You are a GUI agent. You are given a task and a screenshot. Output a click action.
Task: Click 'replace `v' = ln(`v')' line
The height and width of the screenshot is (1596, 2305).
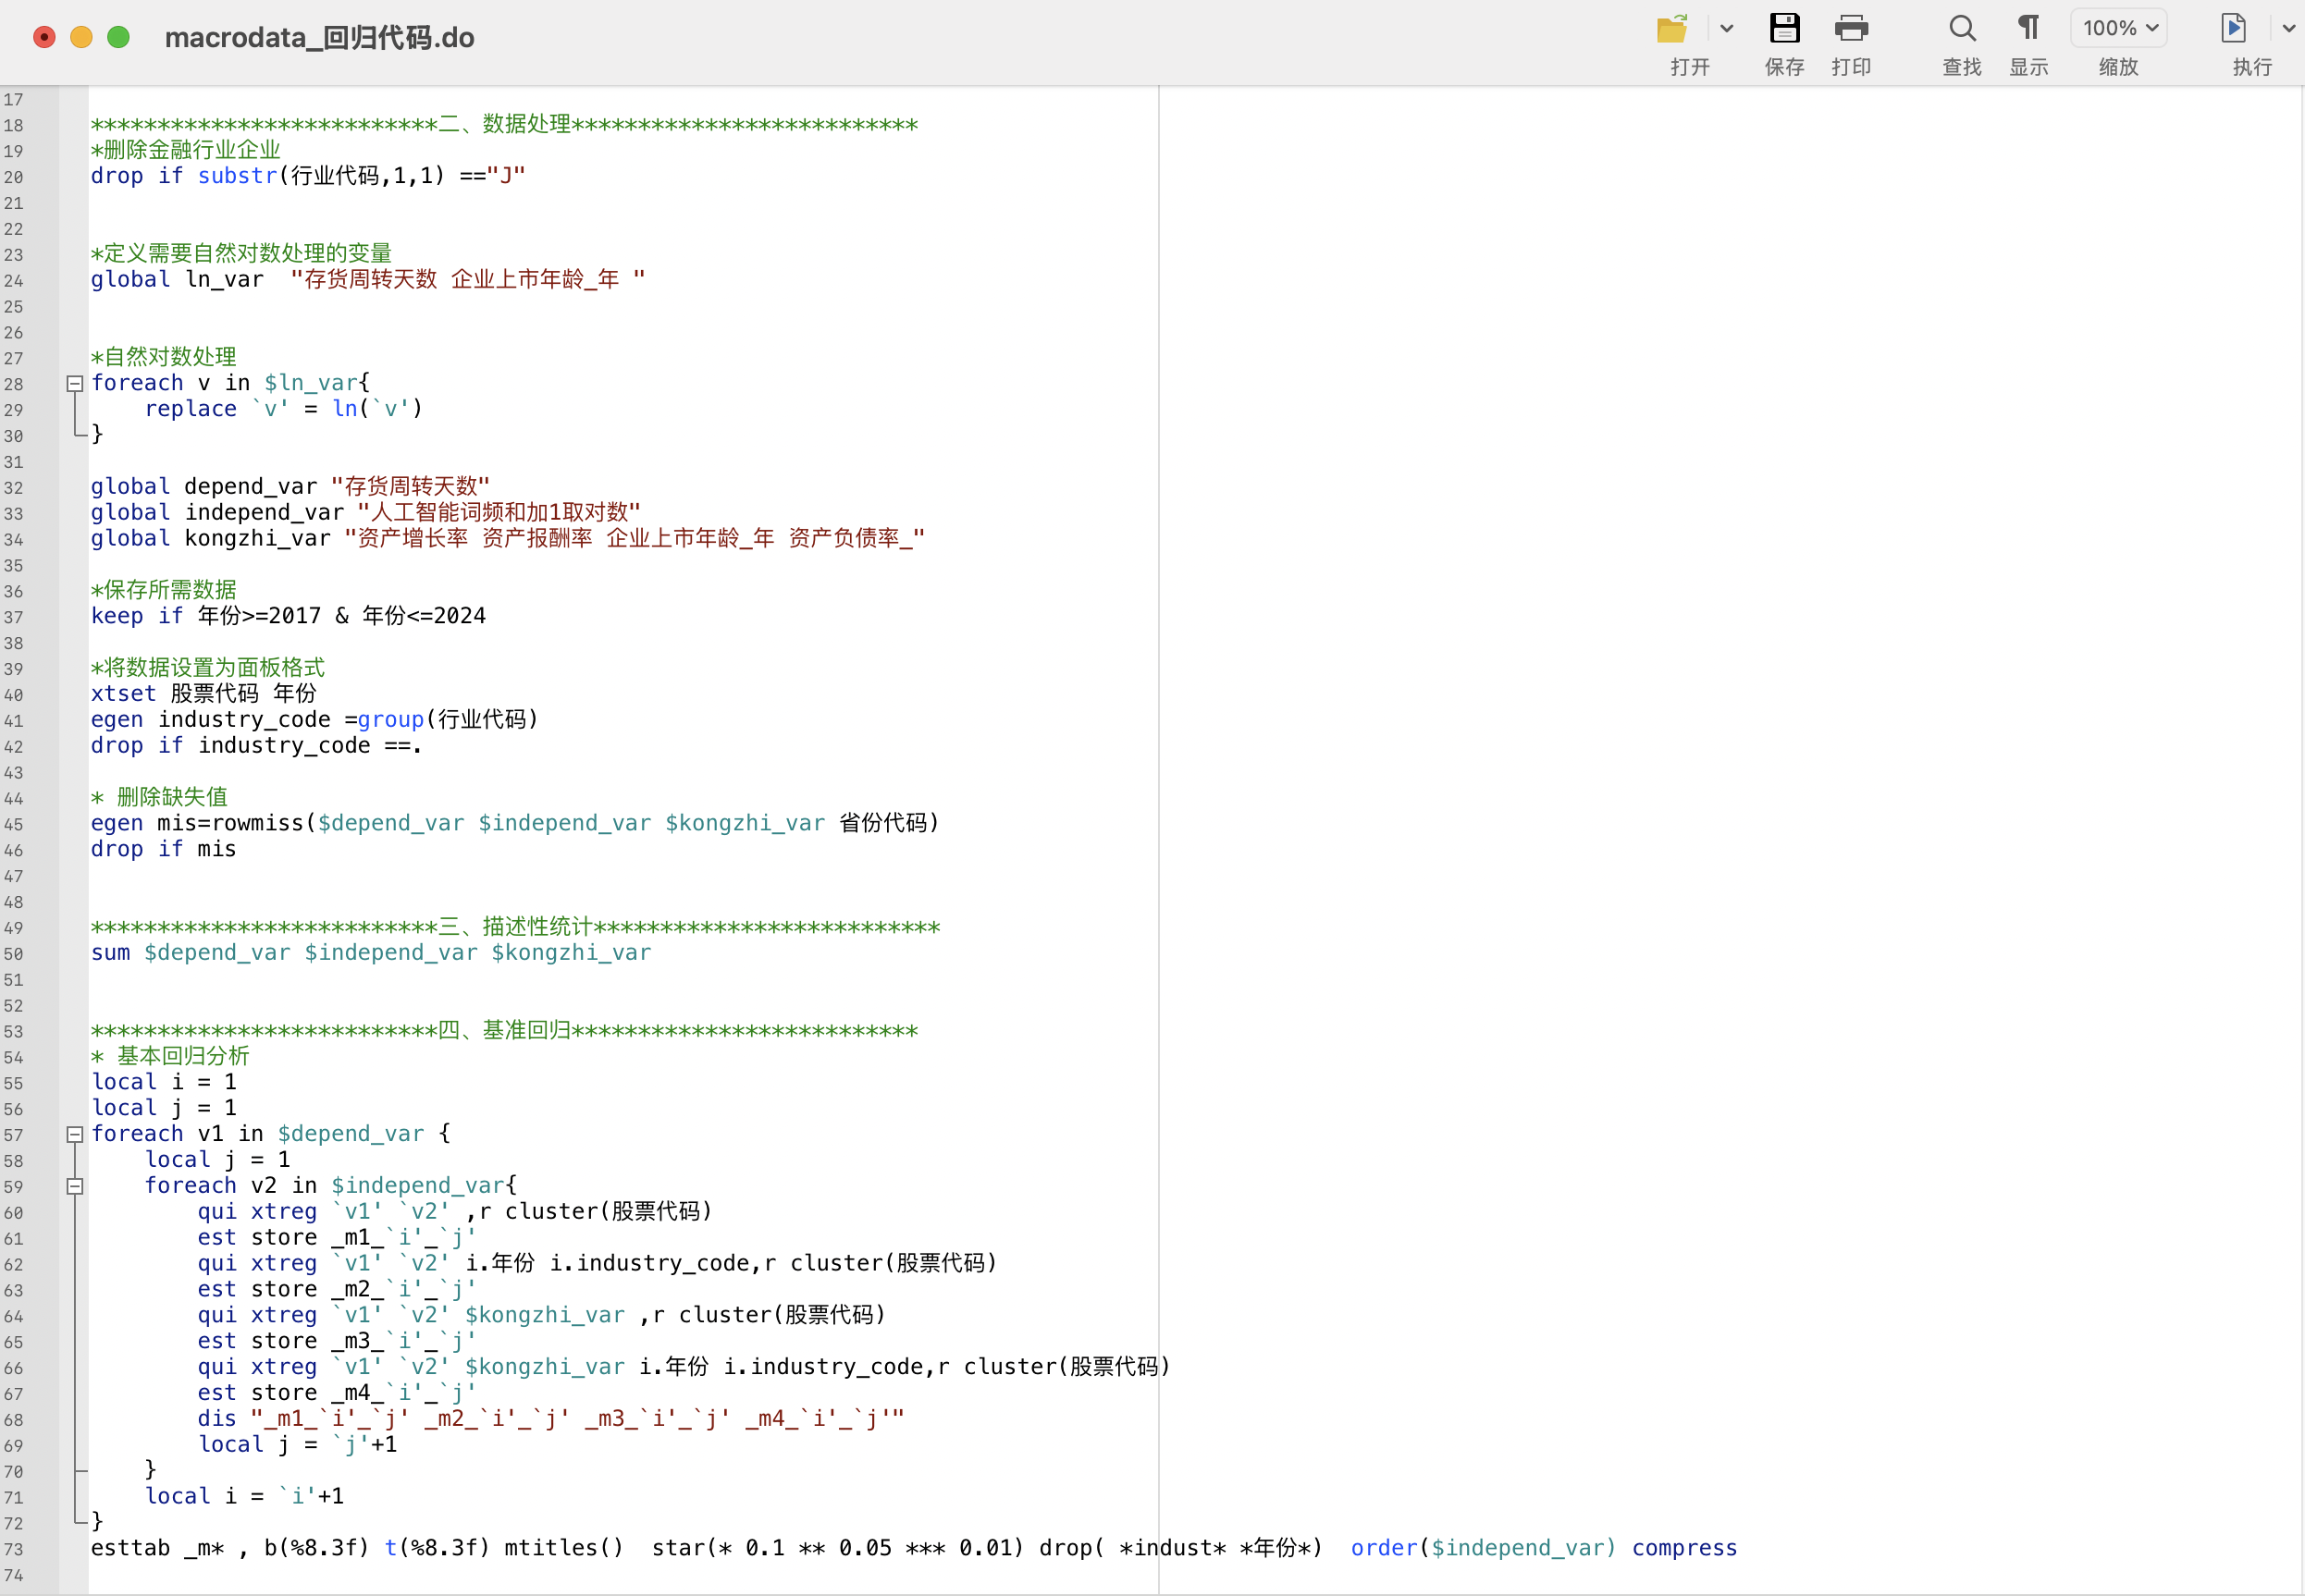[284, 409]
